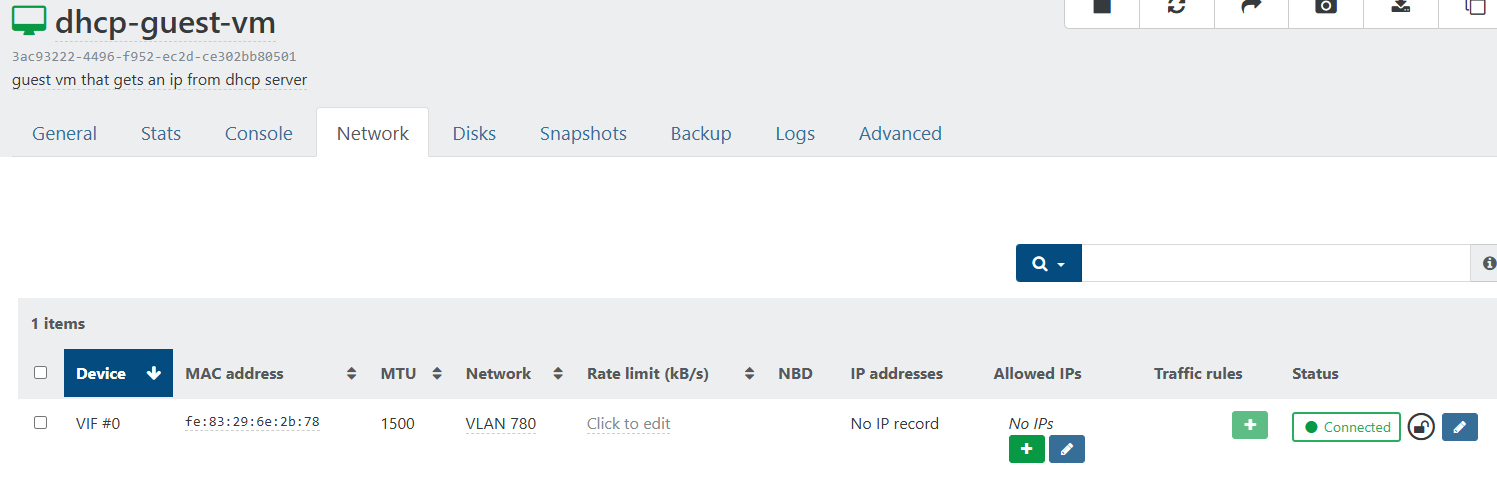Open the Advanced tab

click(x=900, y=133)
